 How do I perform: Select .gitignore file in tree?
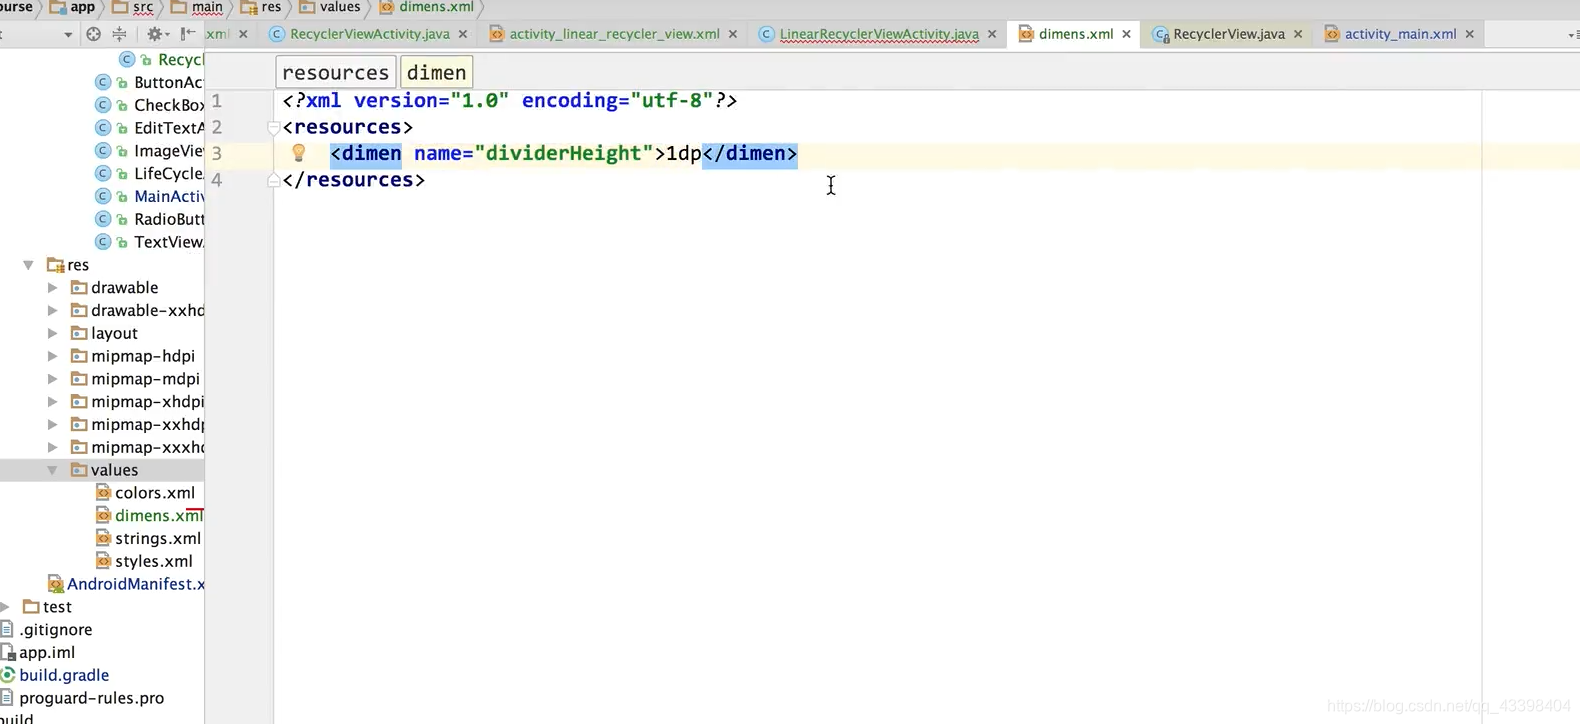coord(56,630)
